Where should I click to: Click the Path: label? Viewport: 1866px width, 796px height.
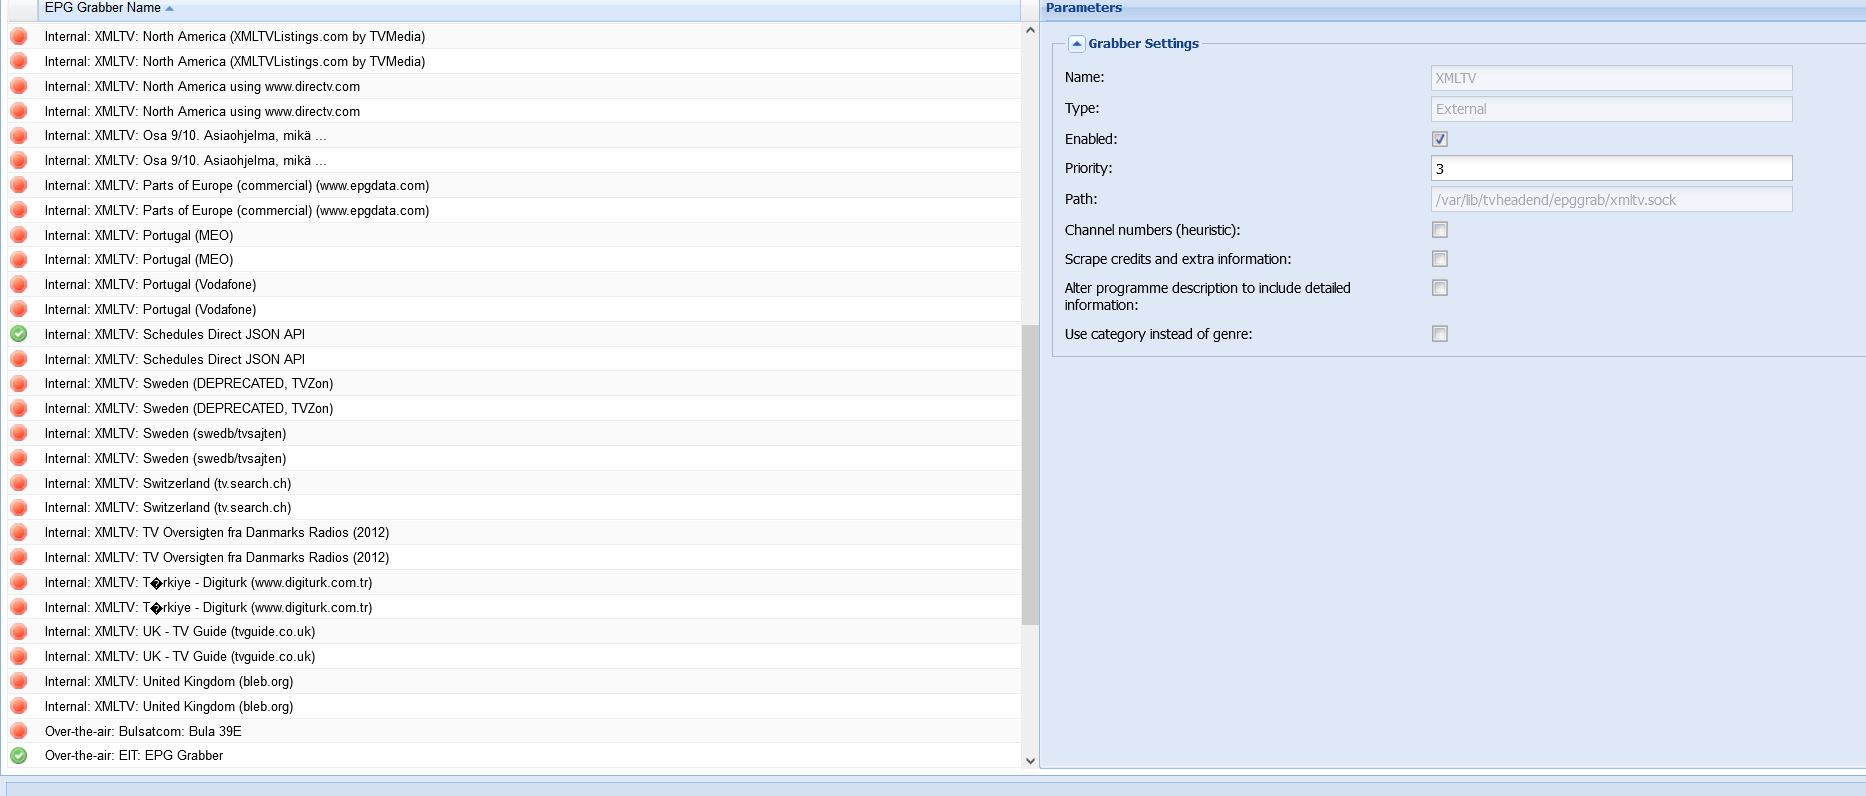tap(1081, 199)
